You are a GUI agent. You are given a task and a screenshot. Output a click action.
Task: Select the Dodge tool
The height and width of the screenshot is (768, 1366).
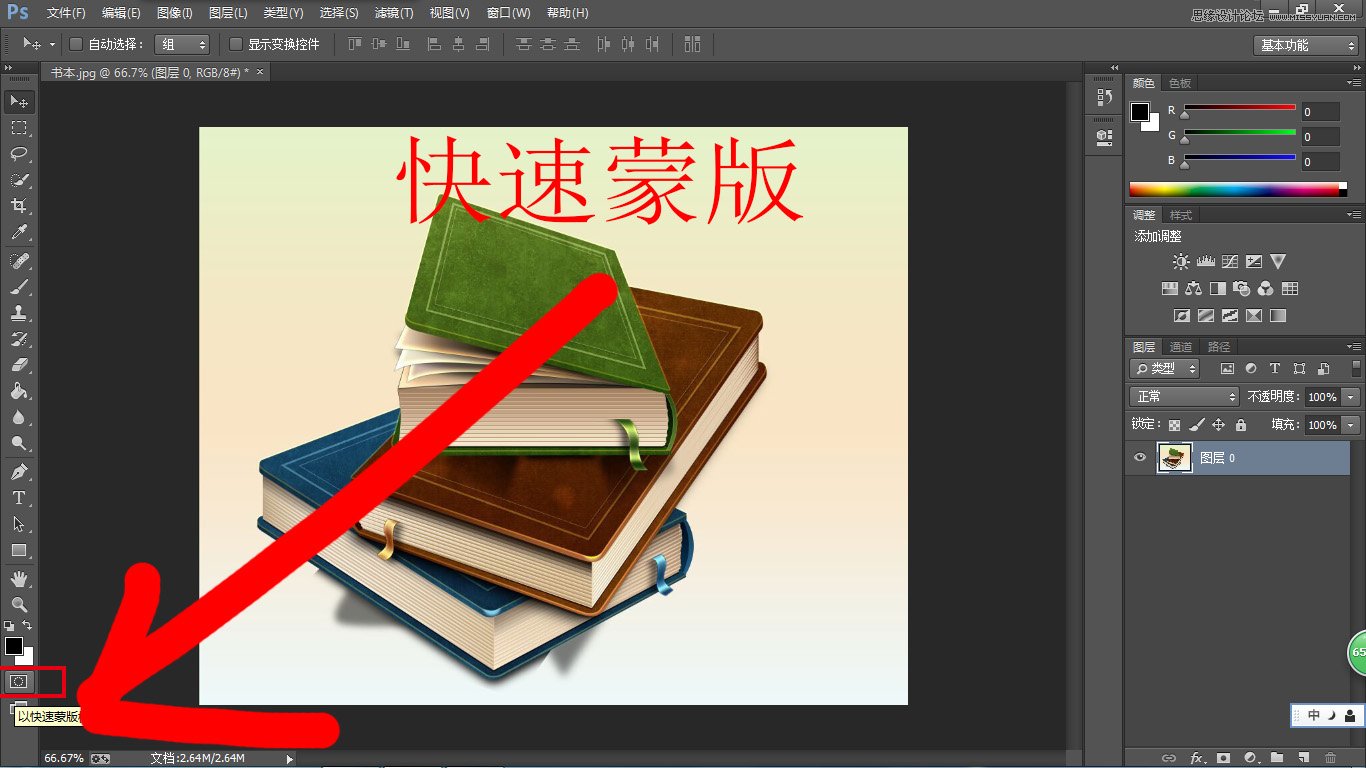[x=19, y=443]
